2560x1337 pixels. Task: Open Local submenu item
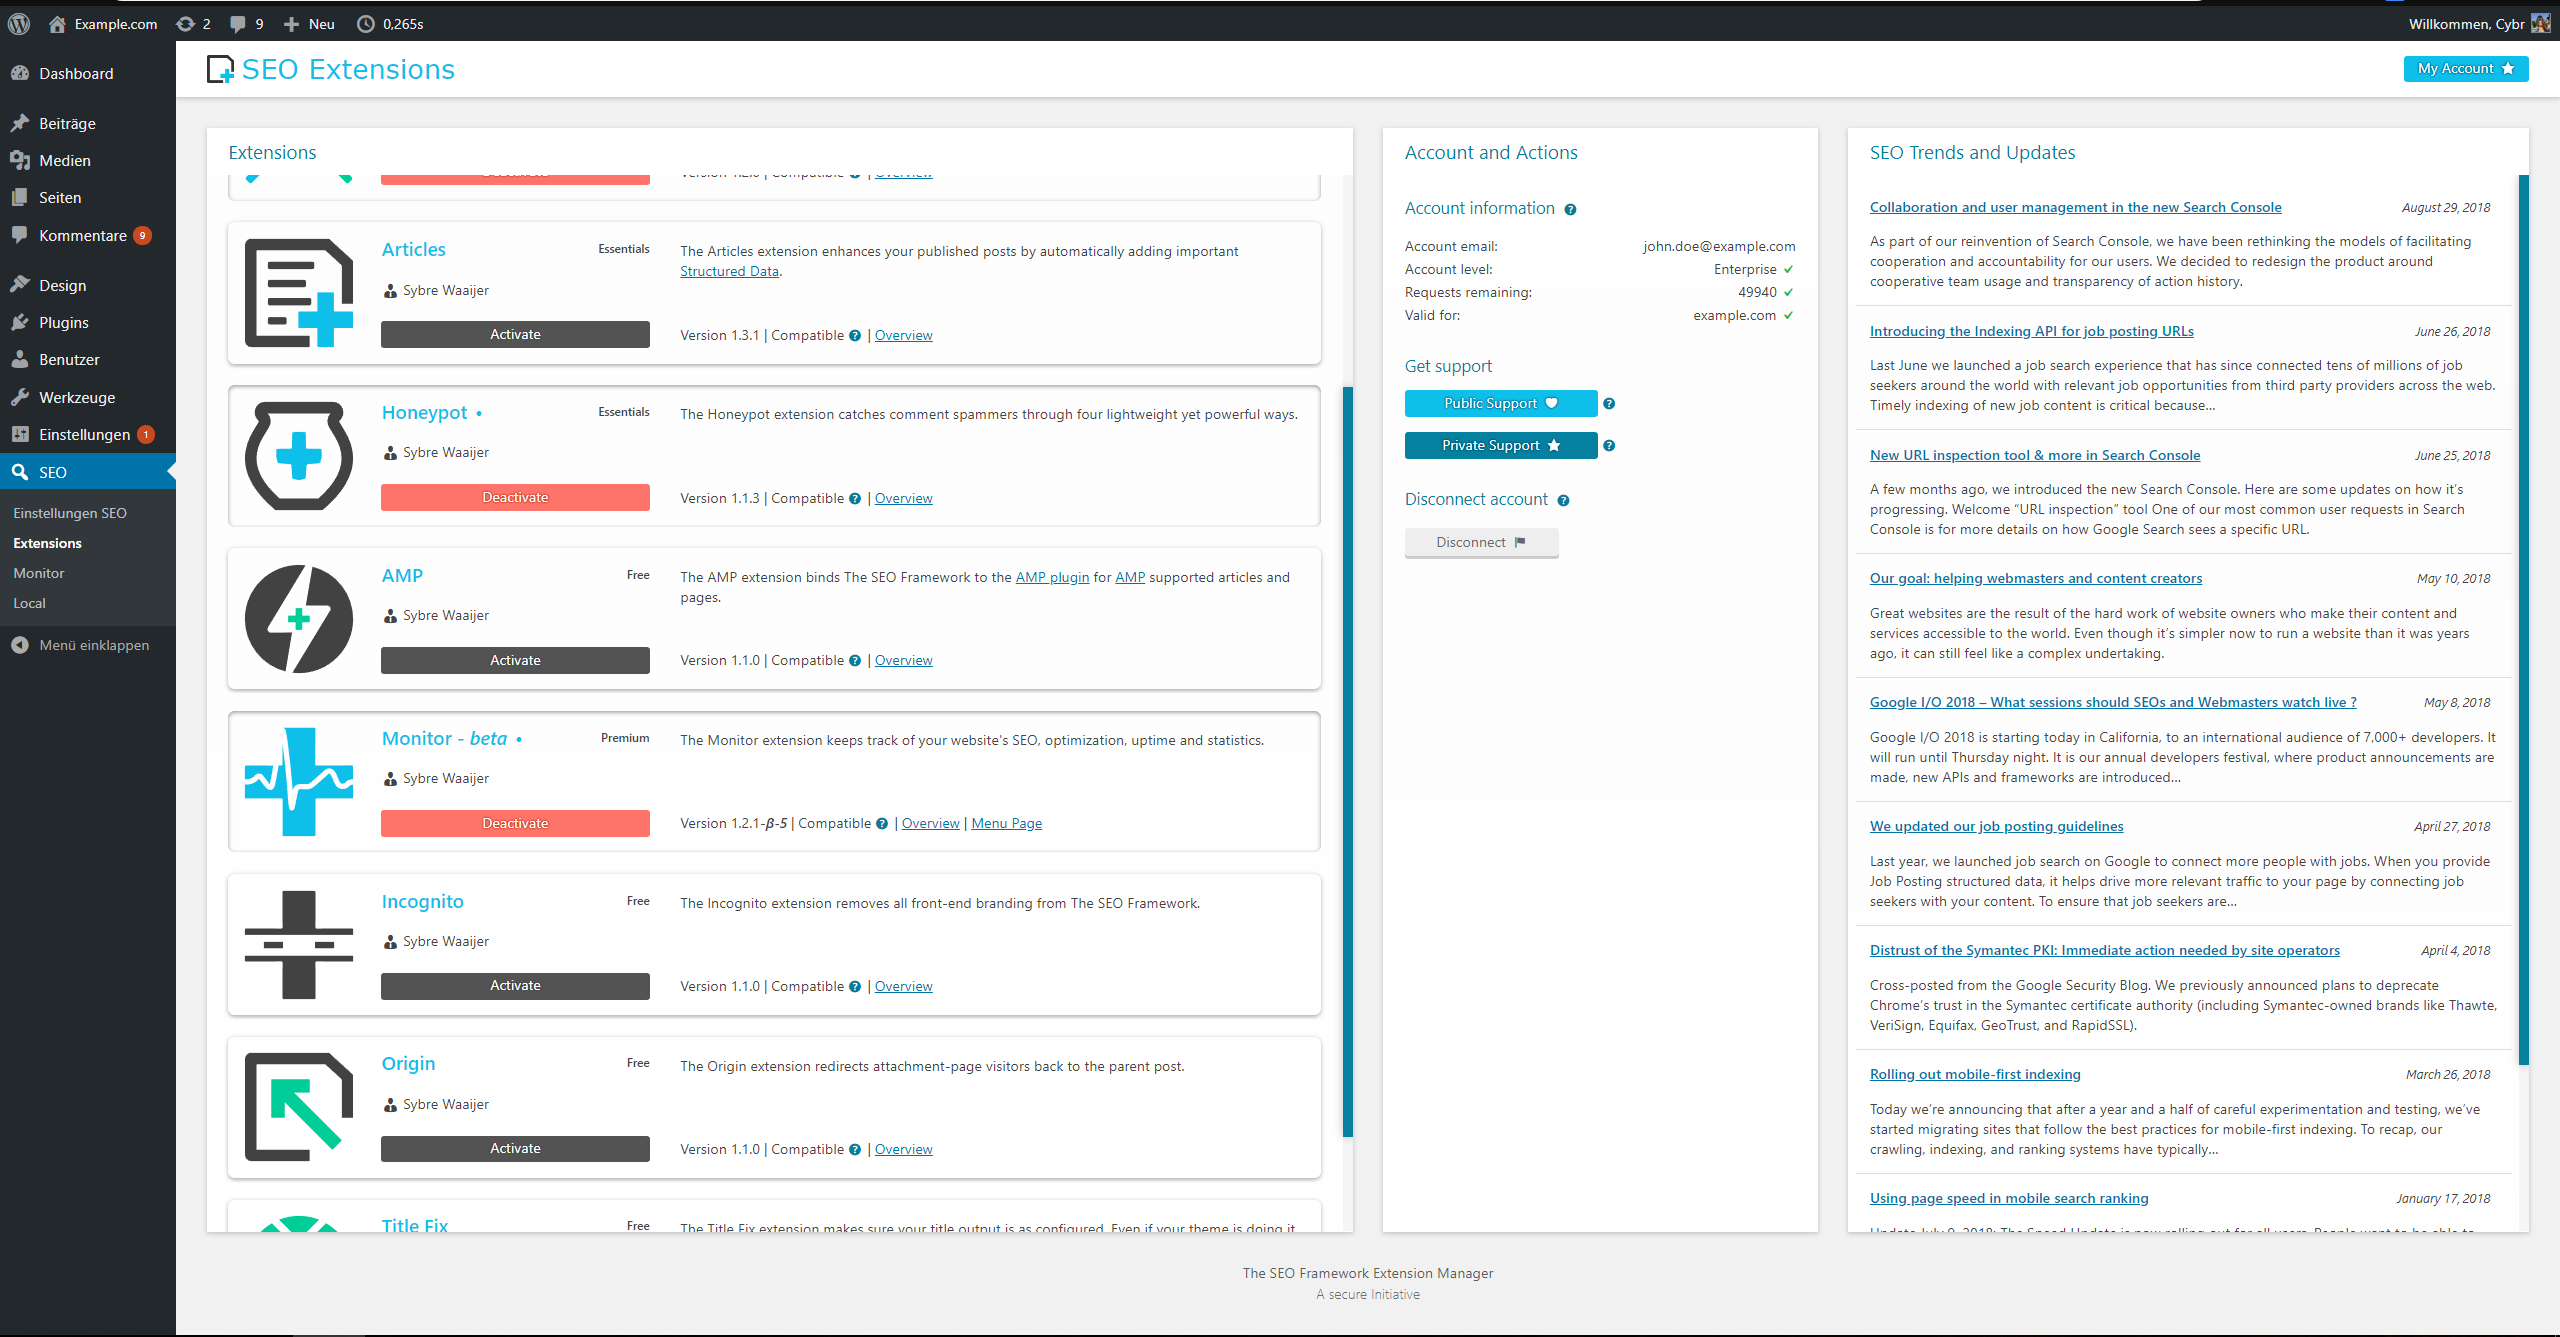30,603
